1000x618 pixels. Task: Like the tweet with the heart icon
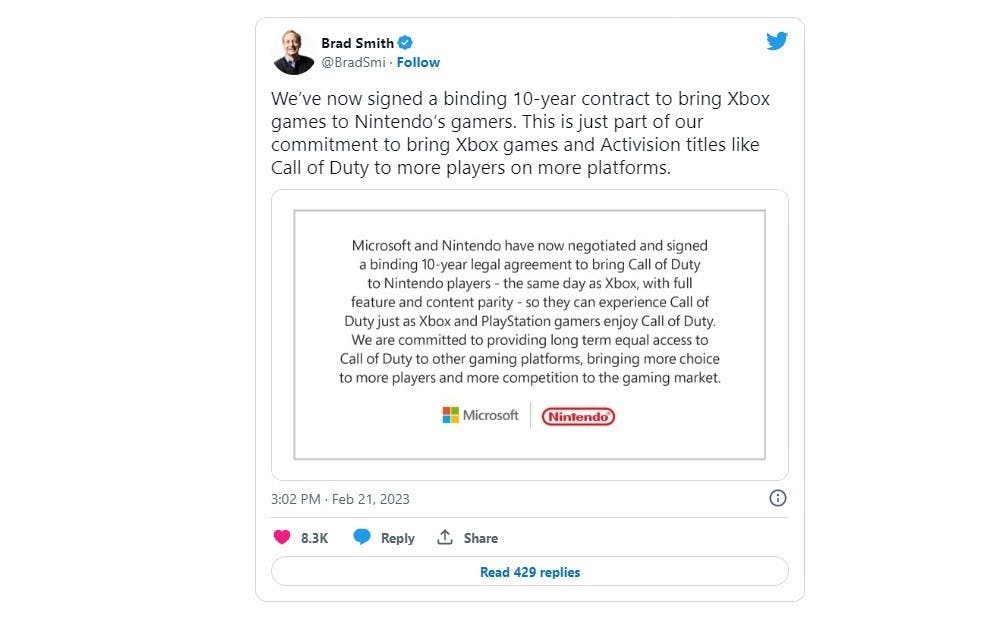pos(282,538)
